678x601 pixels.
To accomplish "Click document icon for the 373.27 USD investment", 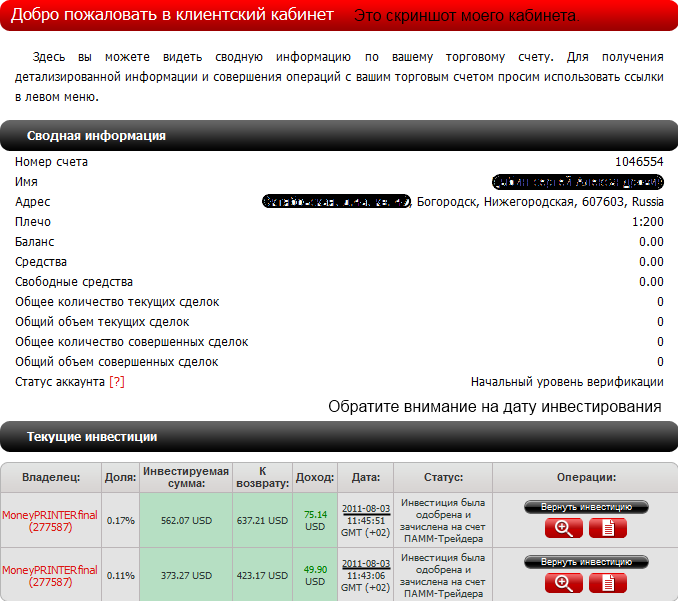I will point(608,583).
